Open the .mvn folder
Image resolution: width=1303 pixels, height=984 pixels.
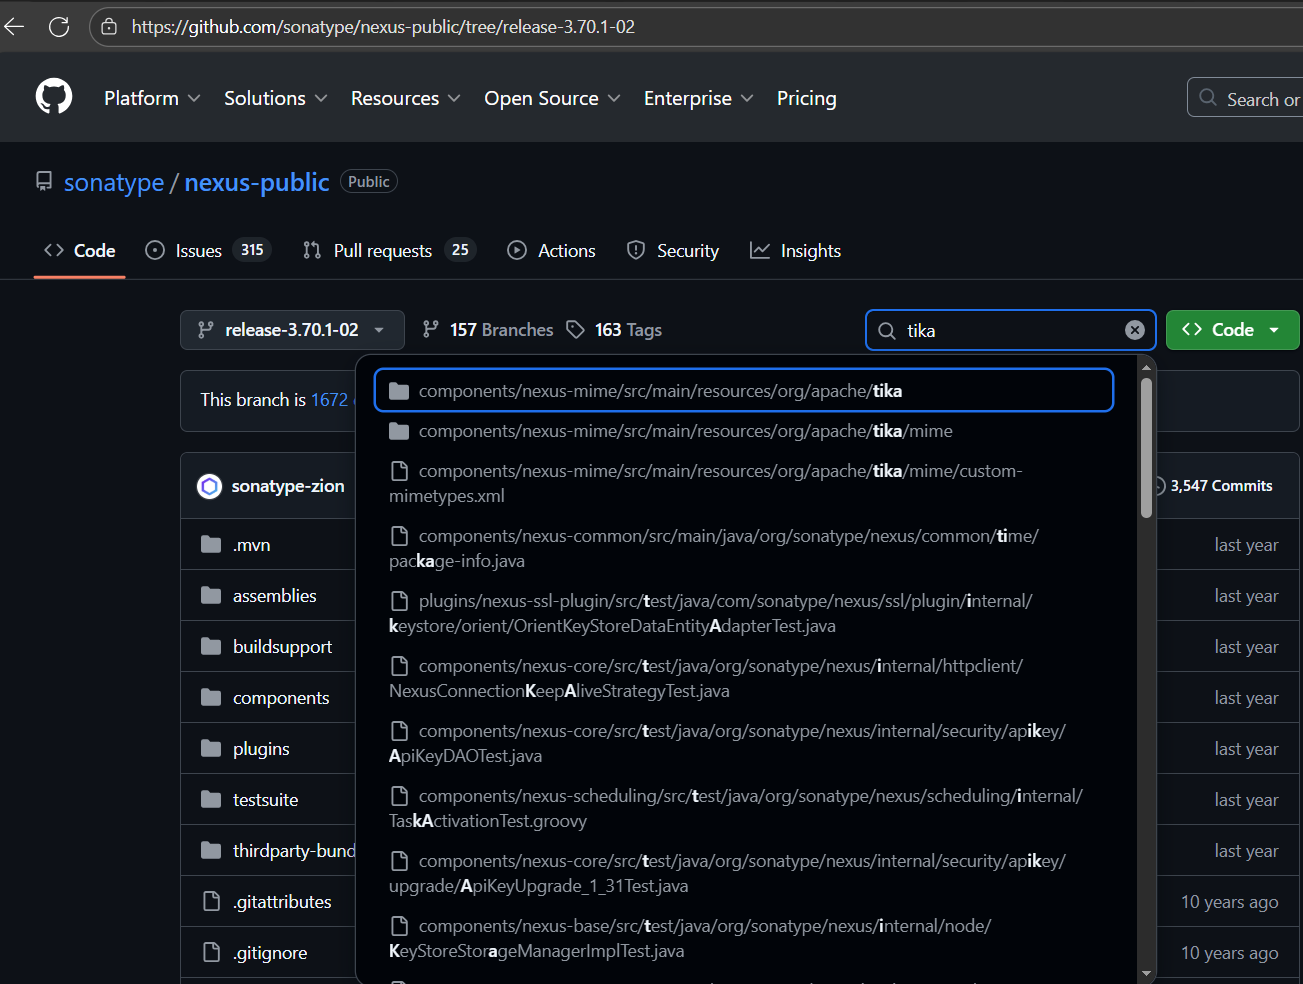252,545
